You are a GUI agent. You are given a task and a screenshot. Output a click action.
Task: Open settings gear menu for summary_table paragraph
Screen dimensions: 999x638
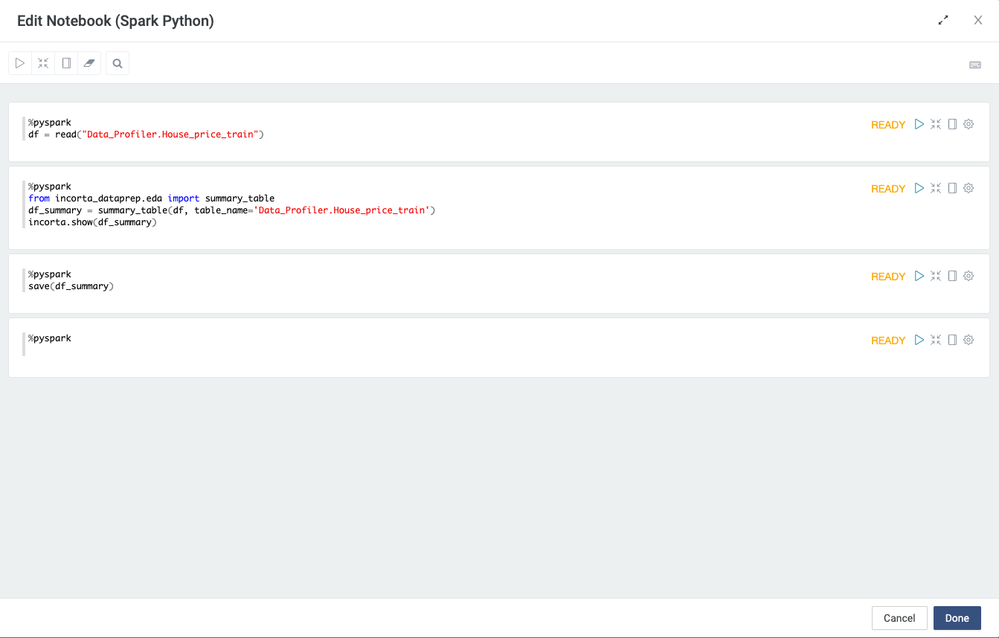tap(968, 189)
